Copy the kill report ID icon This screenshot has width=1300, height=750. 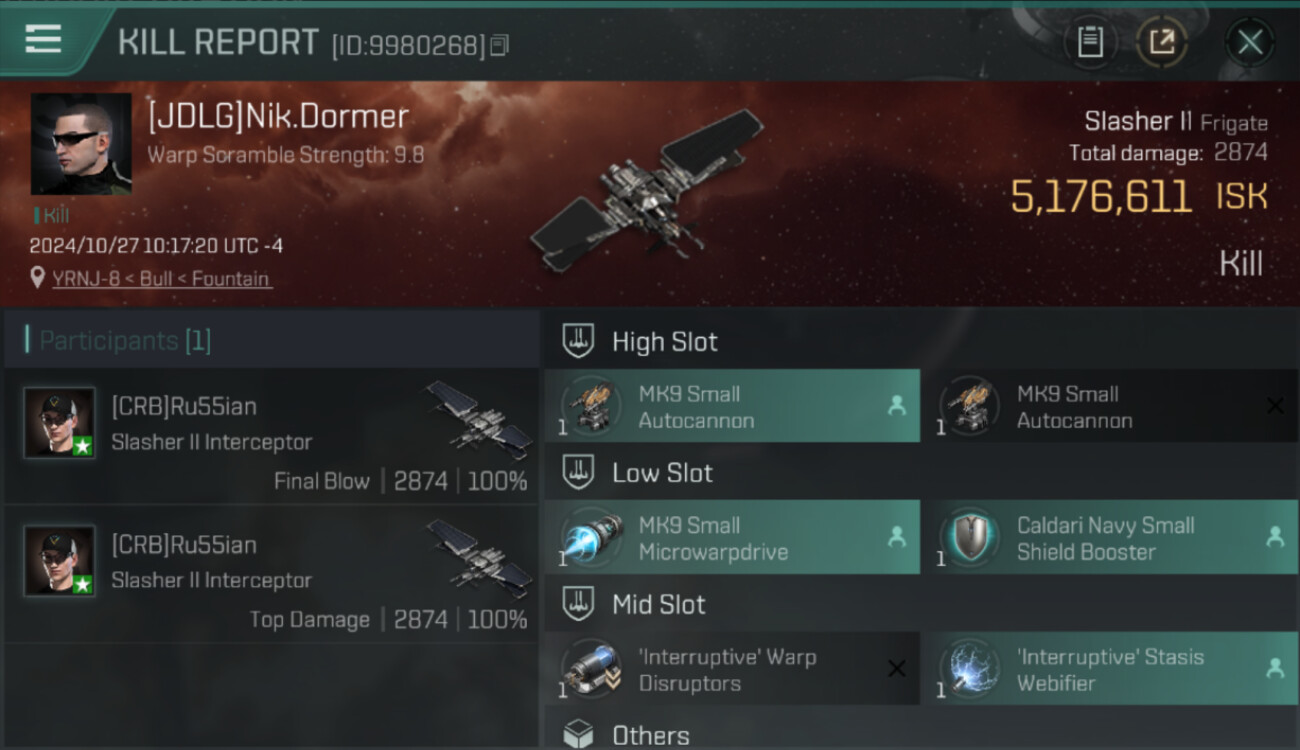tap(499, 45)
